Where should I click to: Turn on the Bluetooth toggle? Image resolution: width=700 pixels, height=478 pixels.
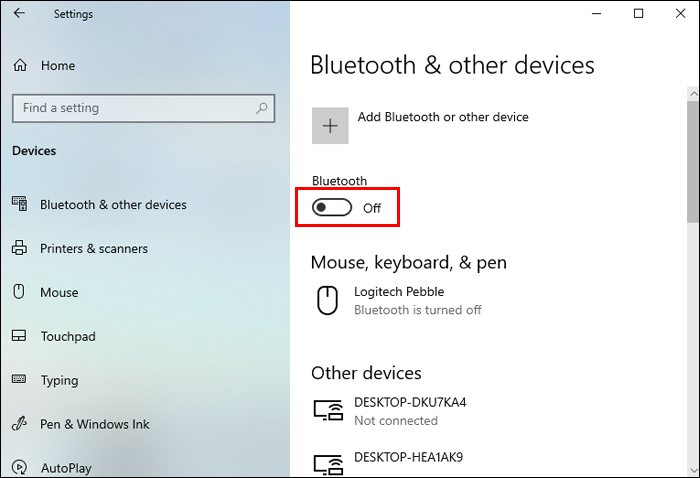333,207
